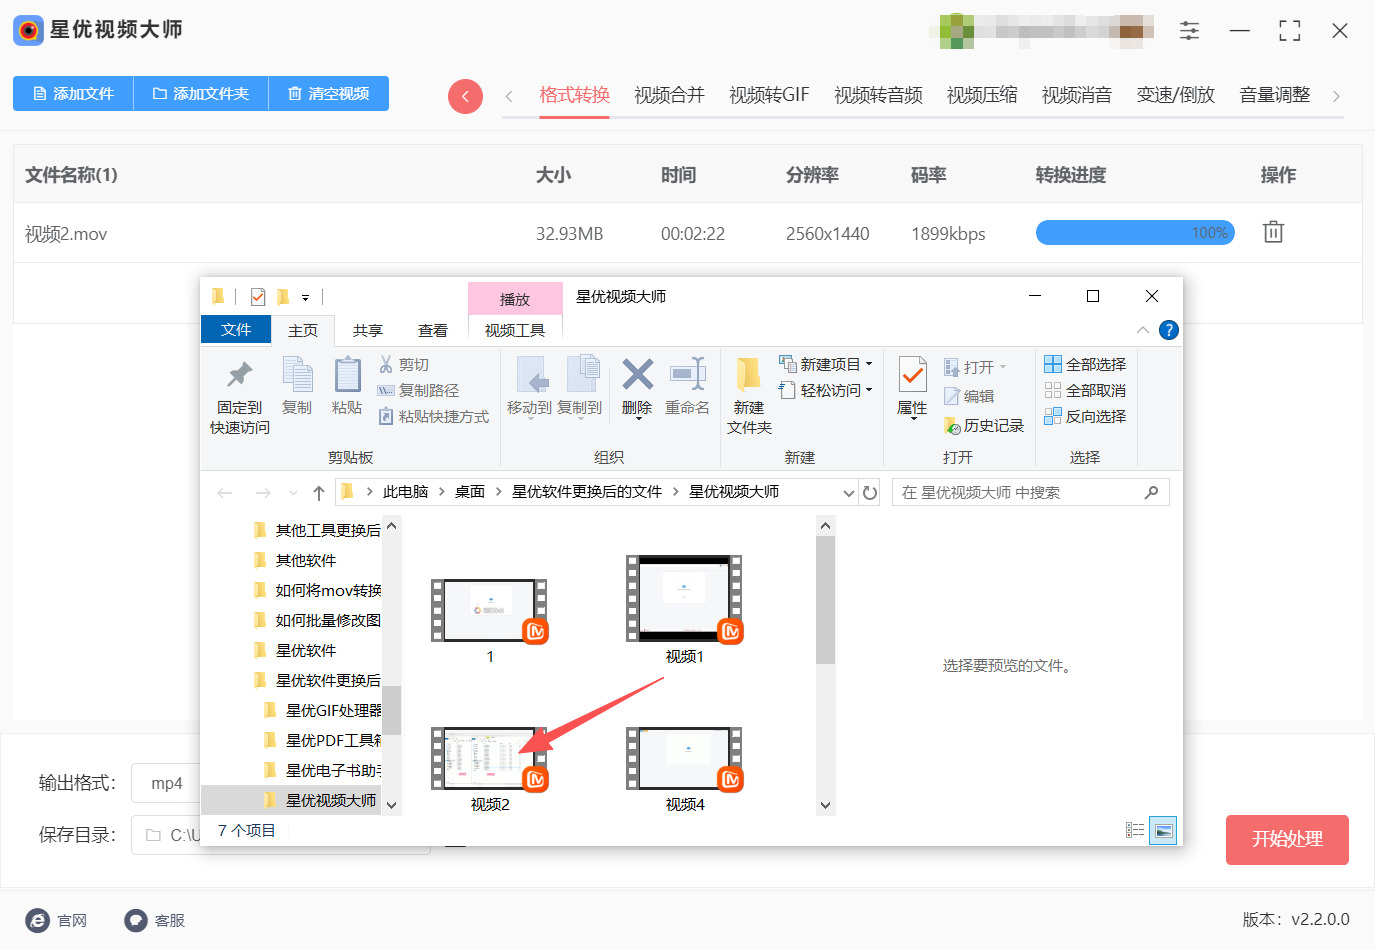Screen dimensions: 1375x950
Task: Click the red back arrow circle button
Action: click(x=465, y=96)
